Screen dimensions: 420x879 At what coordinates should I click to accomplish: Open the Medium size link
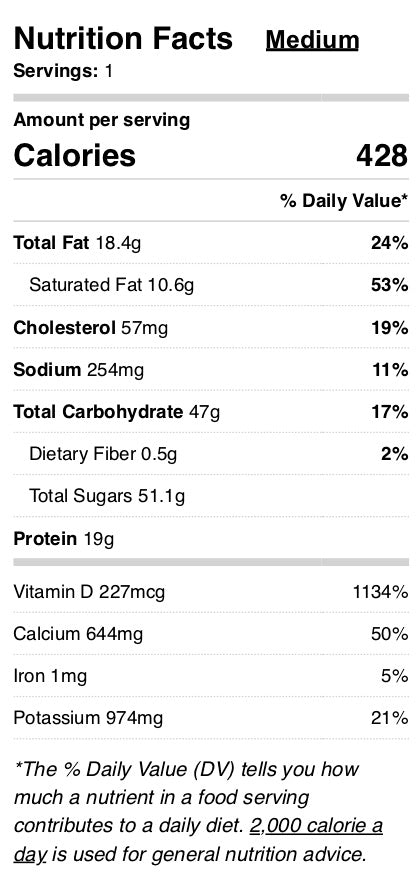click(312, 40)
